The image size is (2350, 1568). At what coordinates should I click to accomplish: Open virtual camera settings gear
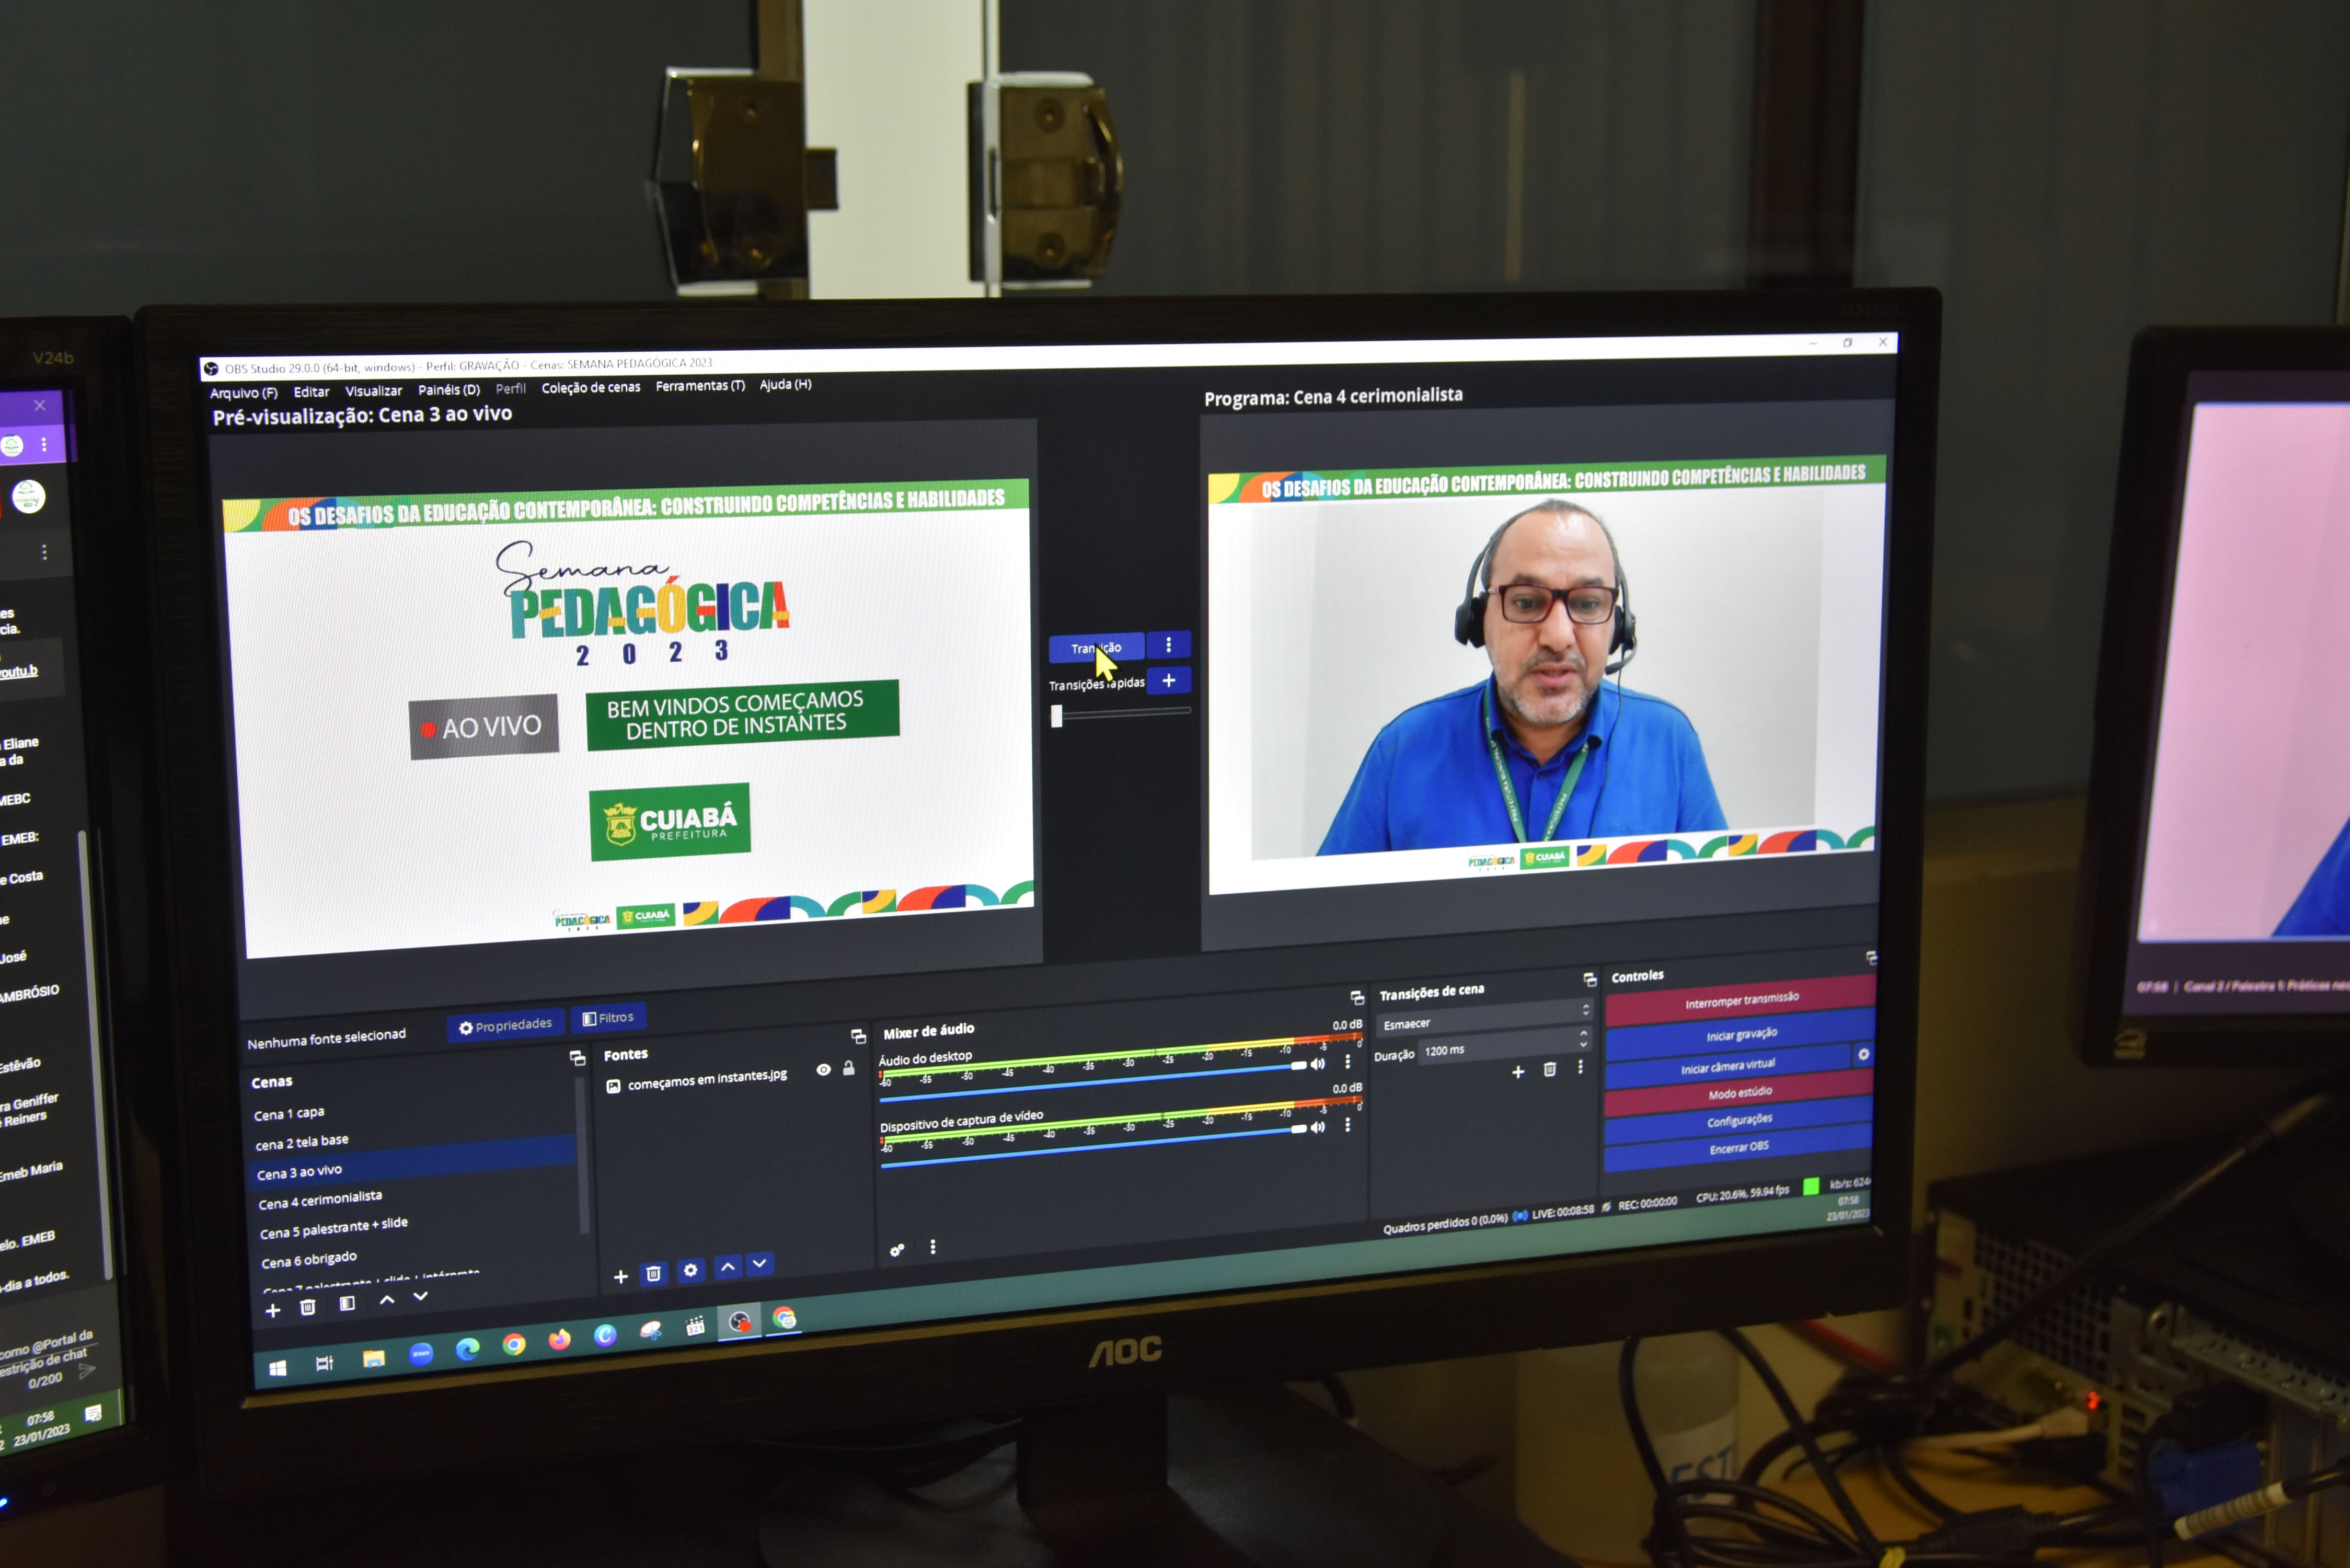click(1863, 1055)
